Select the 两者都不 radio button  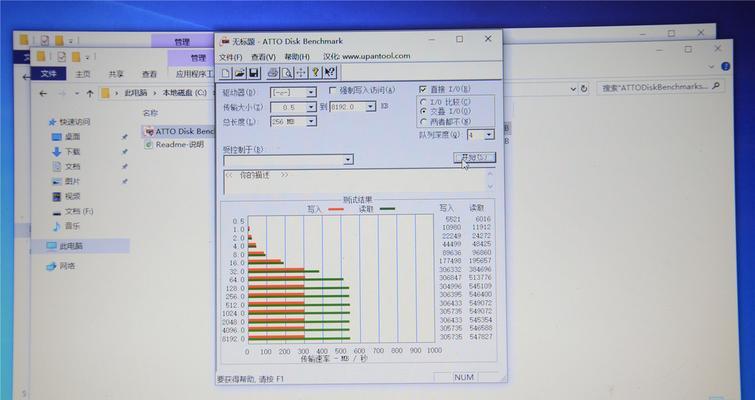click(x=423, y=121)
